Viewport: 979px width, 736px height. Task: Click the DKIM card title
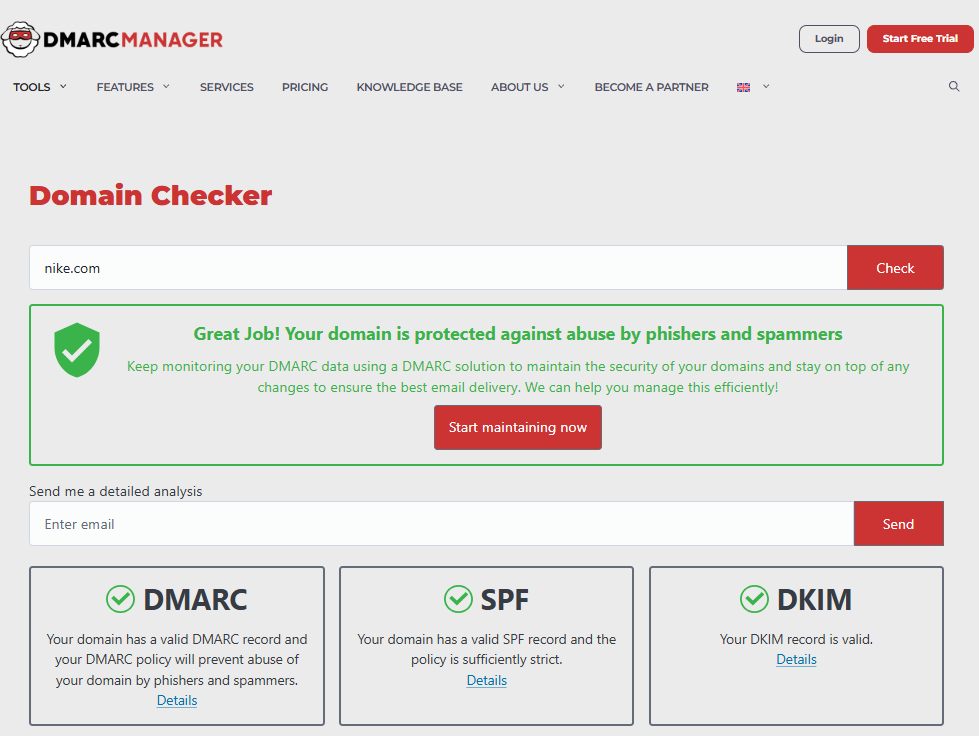tap(814, 599)
